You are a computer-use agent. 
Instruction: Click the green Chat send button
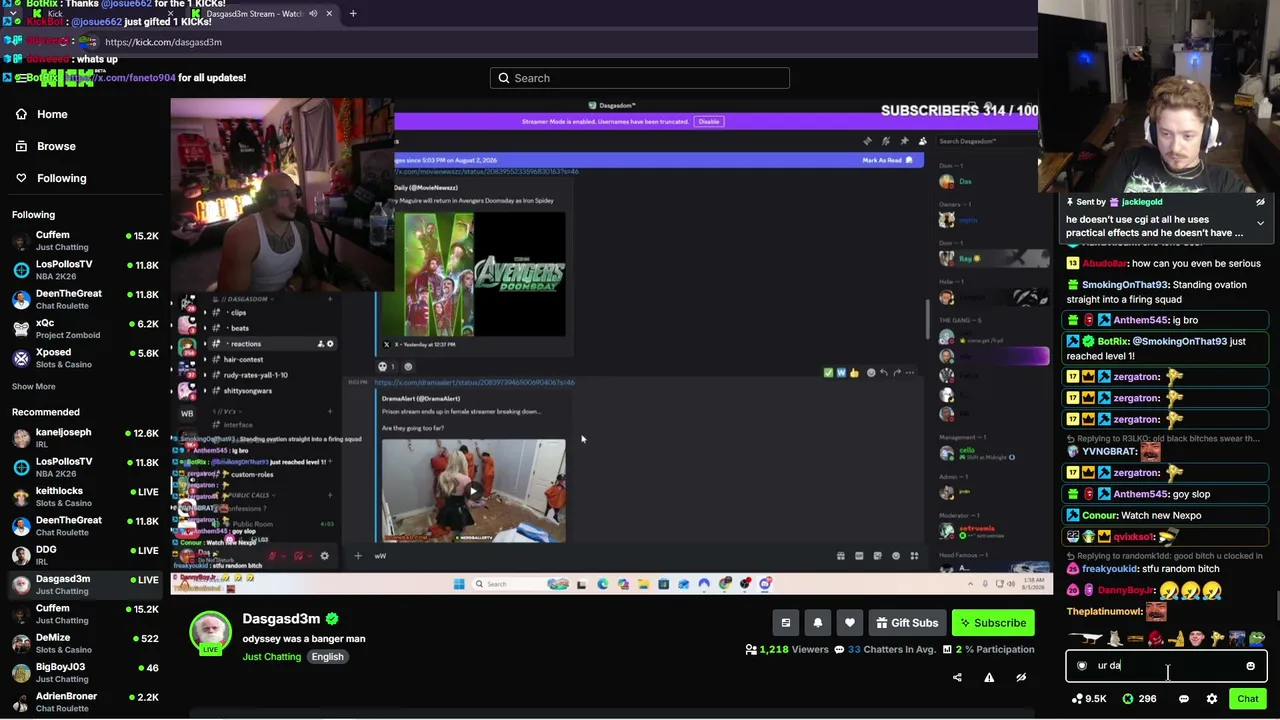tap(1247, 699)
